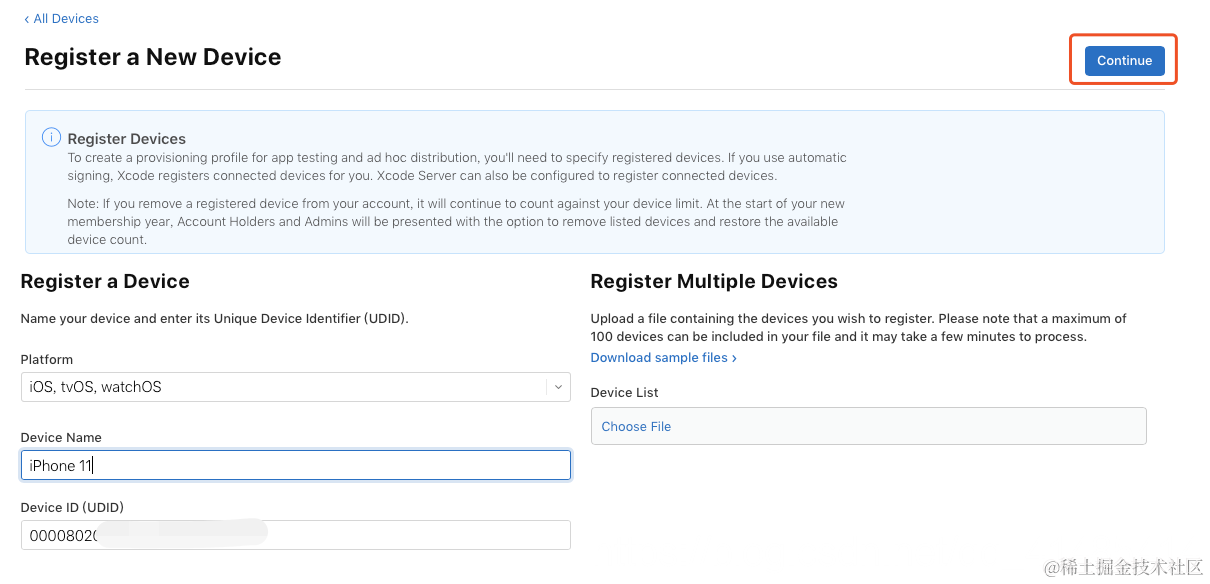Click the Platform field label

coord(47,360)
